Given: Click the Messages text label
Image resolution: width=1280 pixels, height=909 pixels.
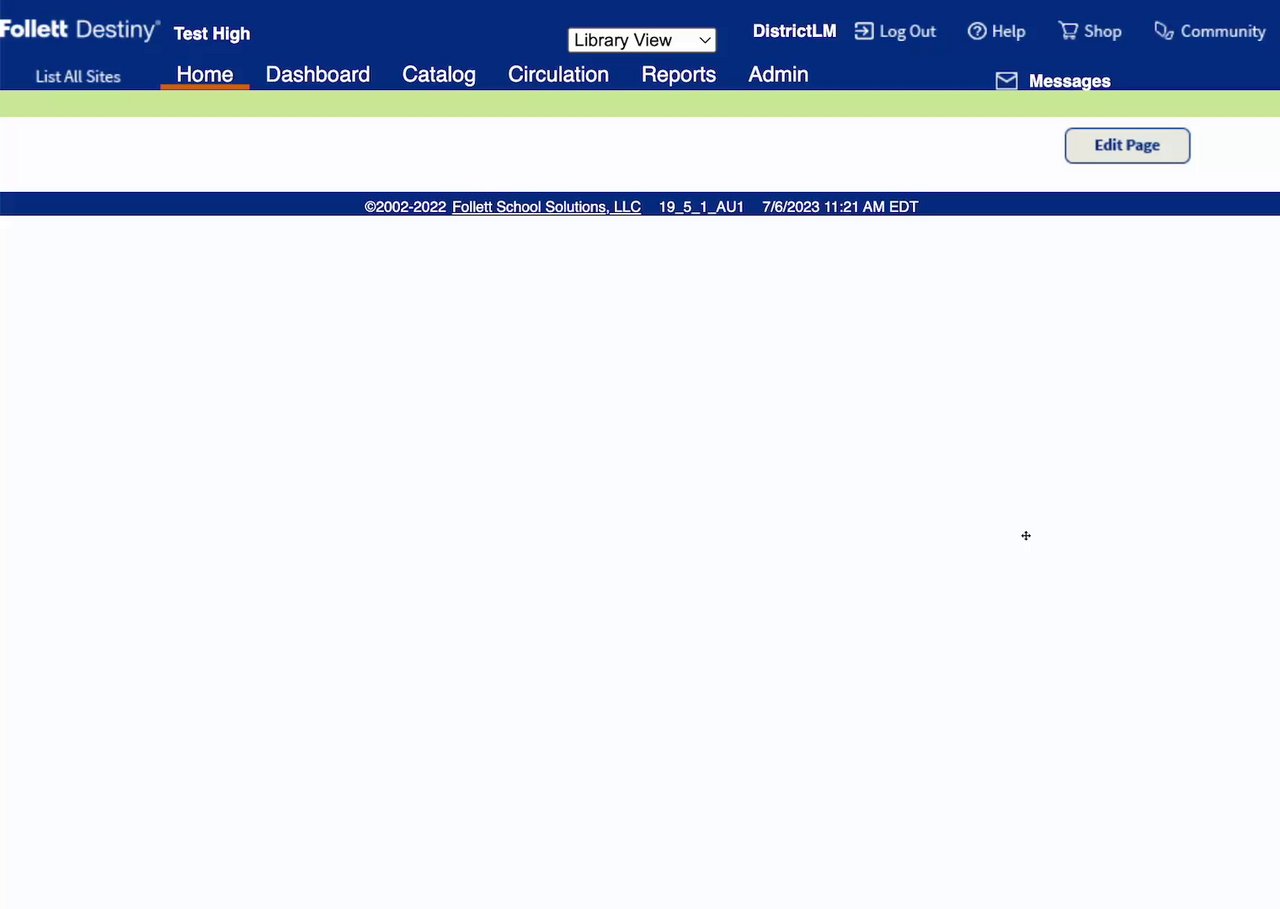Looking at the screenshot, I should pyautogui.click(x=1070, y=81).
